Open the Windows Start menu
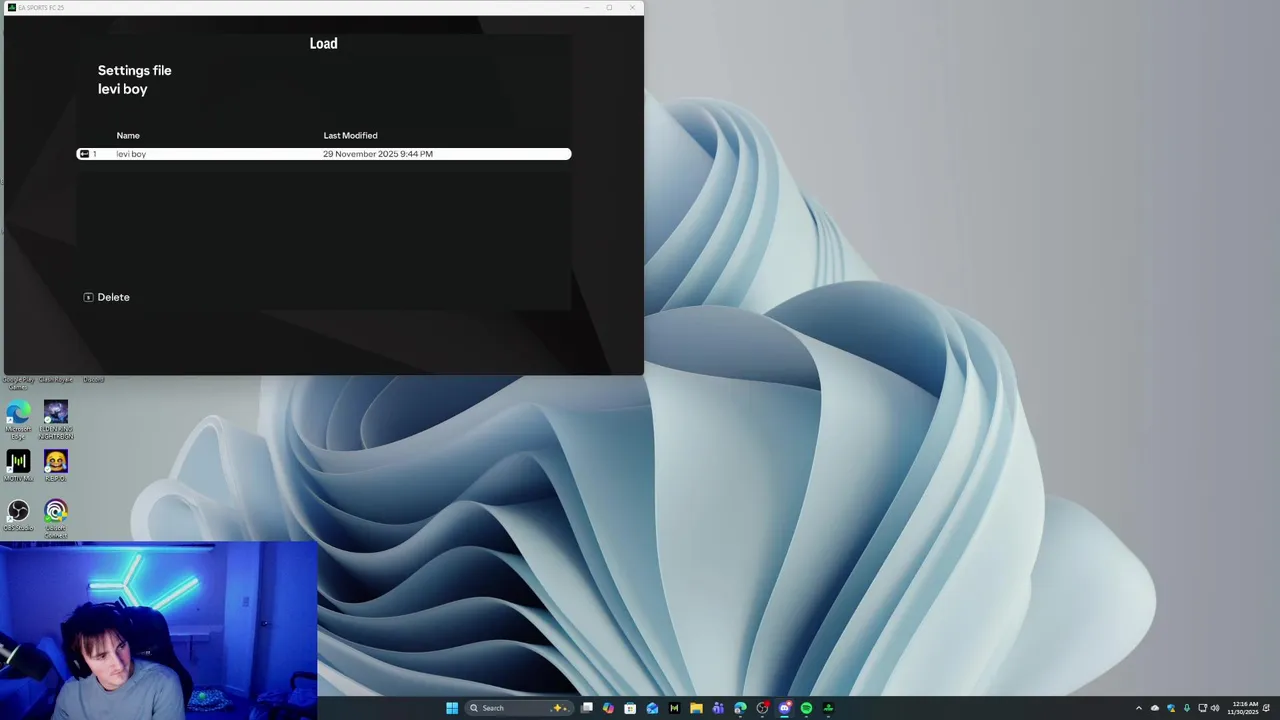This screenshot has width=1280, height=720. pyautogui.click(x=452, y=708)
